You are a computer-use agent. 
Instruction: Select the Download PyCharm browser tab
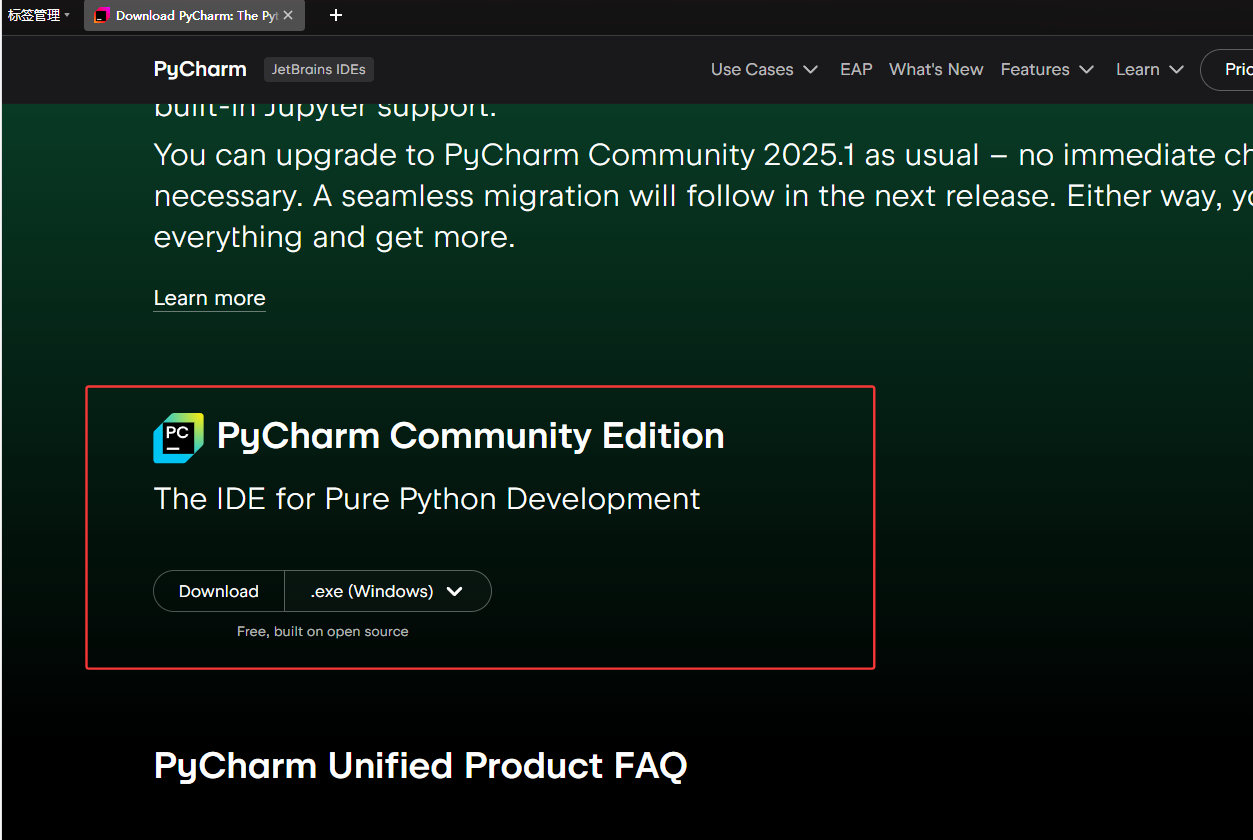pyautogui.click(x=195, y=16)
